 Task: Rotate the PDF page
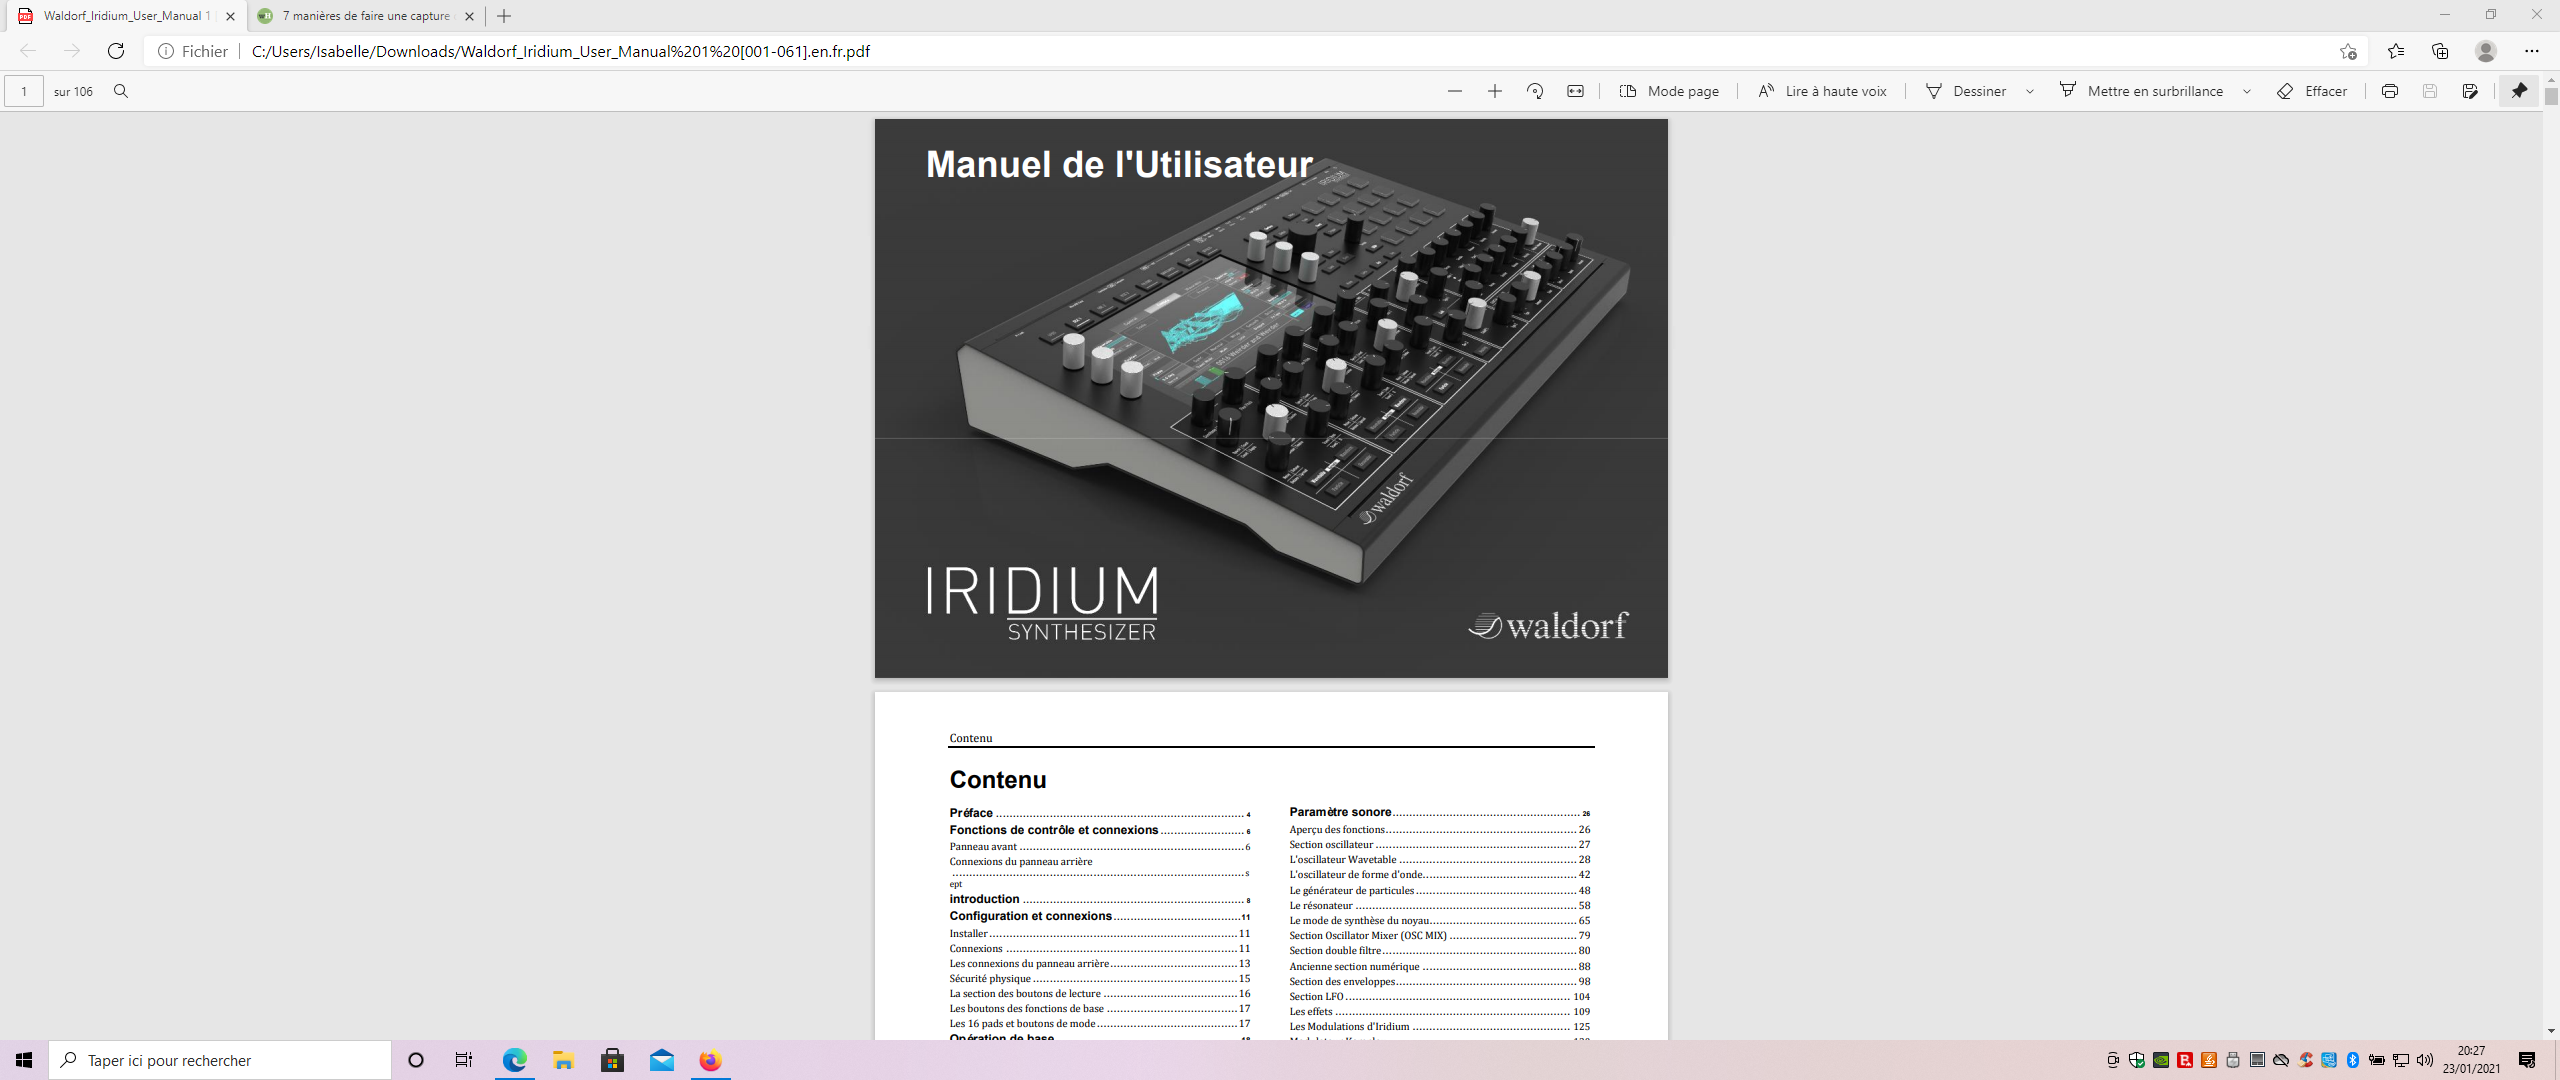pos(1535,91)
